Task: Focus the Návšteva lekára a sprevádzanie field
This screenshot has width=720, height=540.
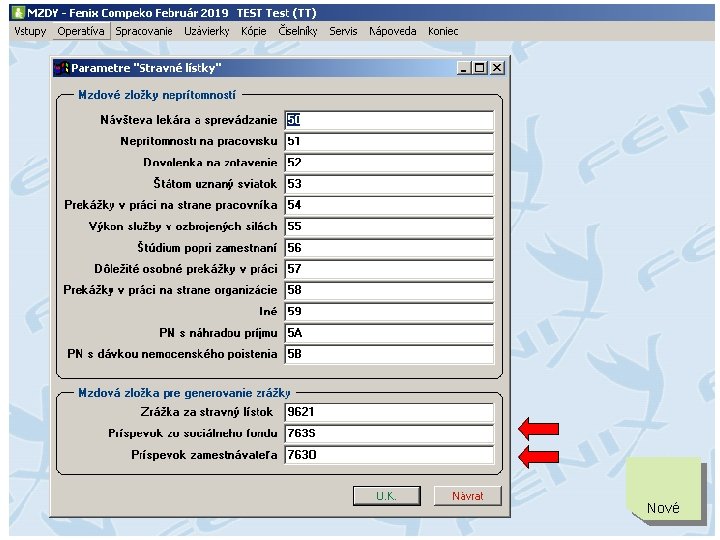Action: click(389, 120)
